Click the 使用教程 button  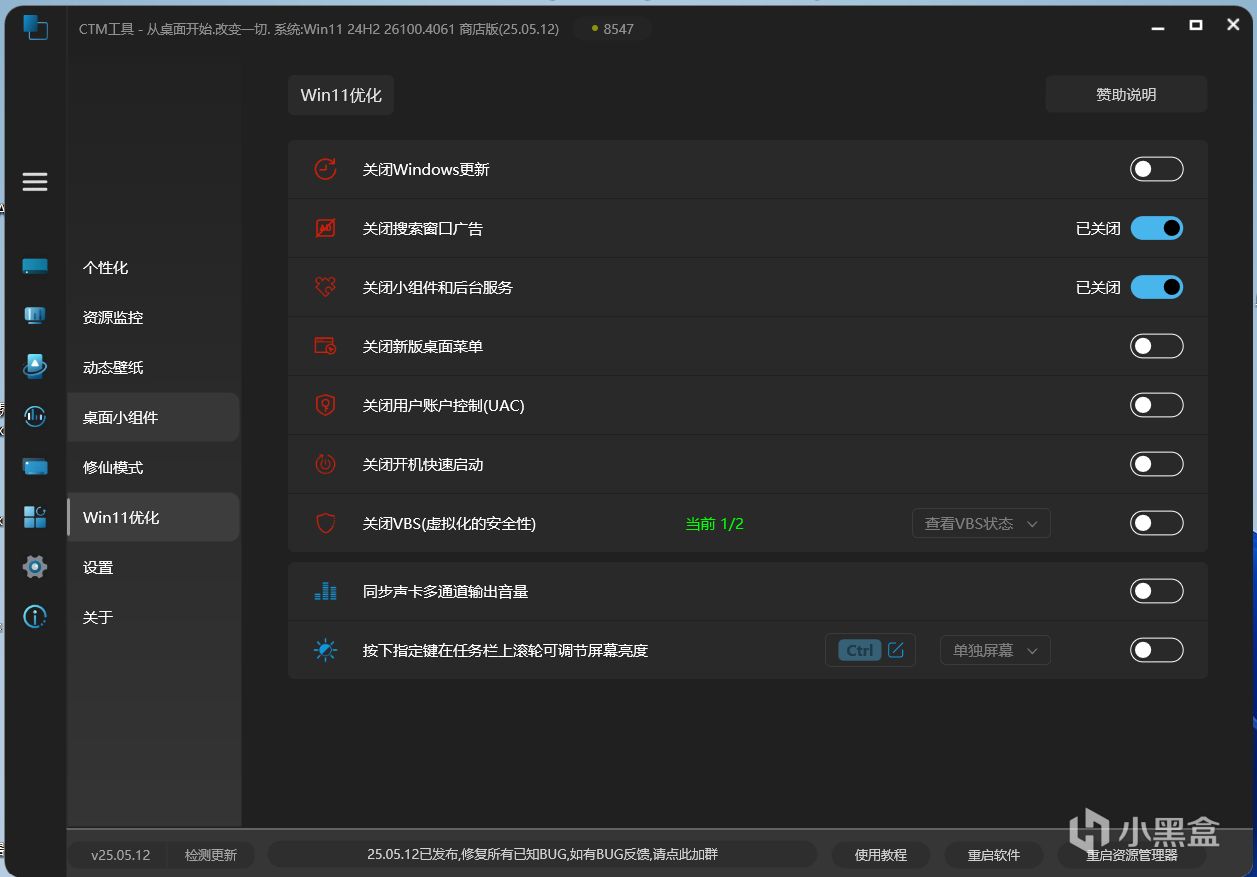click(881, 855)
